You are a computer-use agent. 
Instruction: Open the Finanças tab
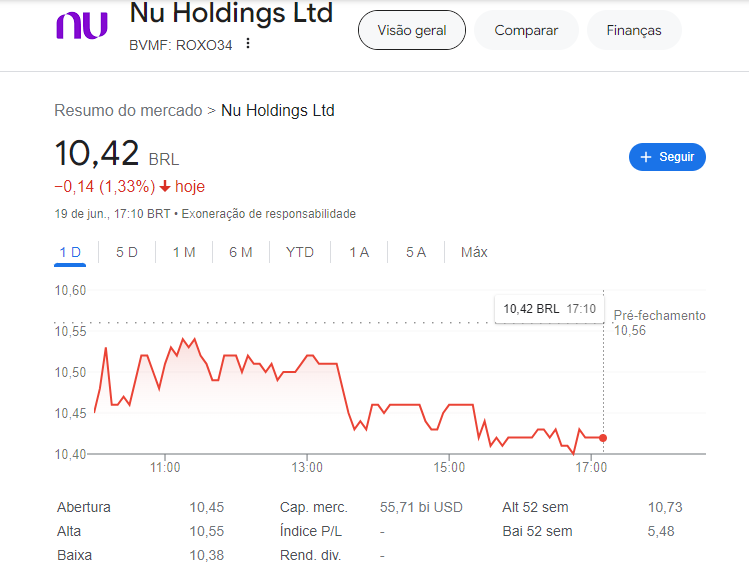coord(634,30)
